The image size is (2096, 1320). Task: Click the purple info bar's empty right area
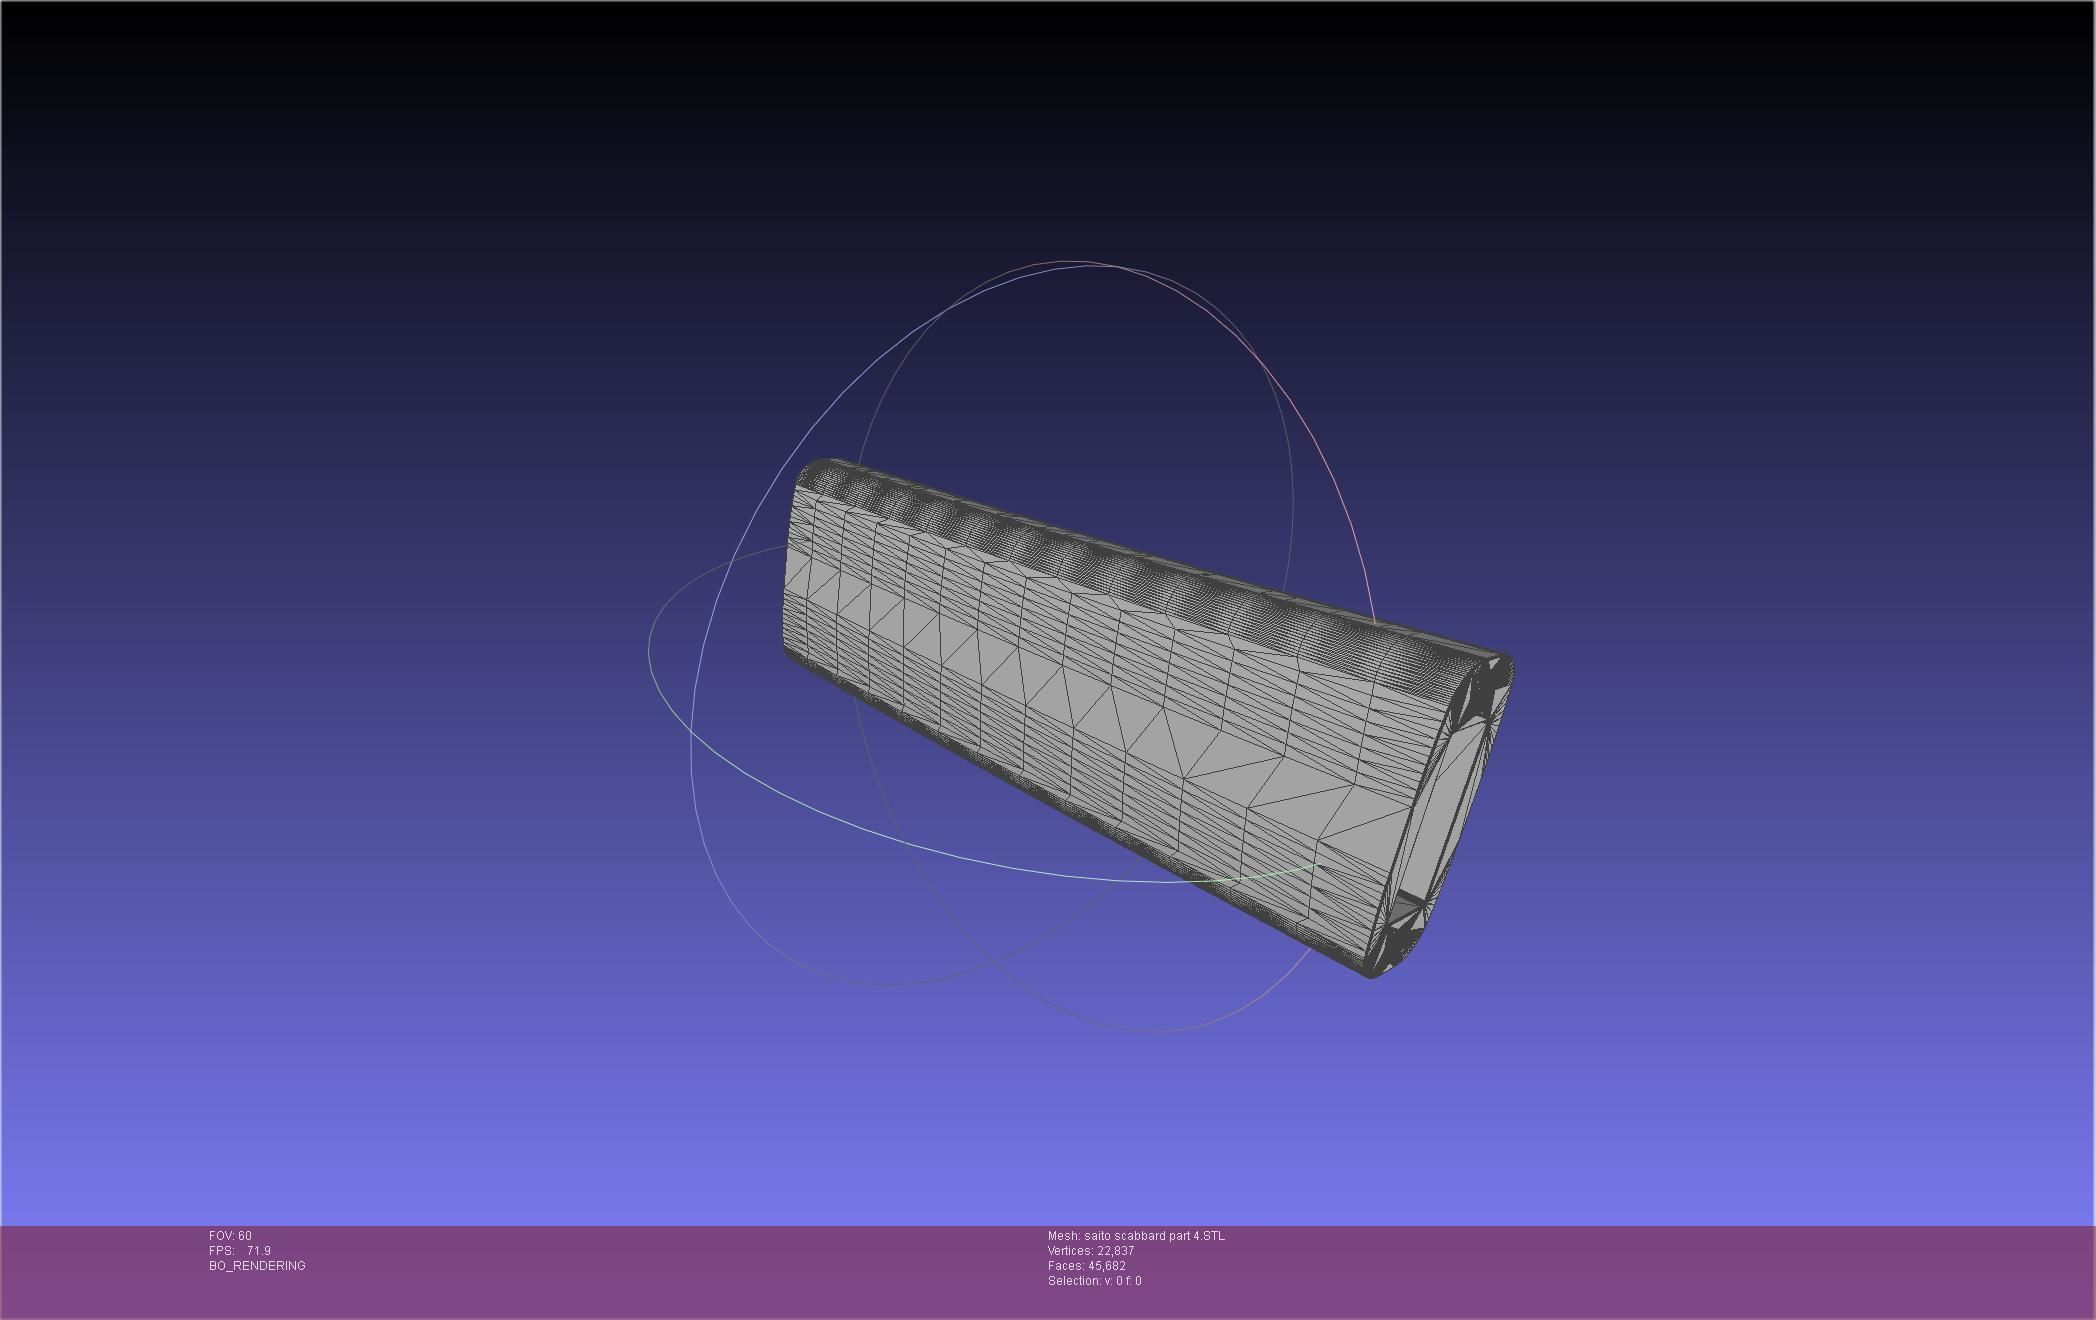coord(1700,1270)
